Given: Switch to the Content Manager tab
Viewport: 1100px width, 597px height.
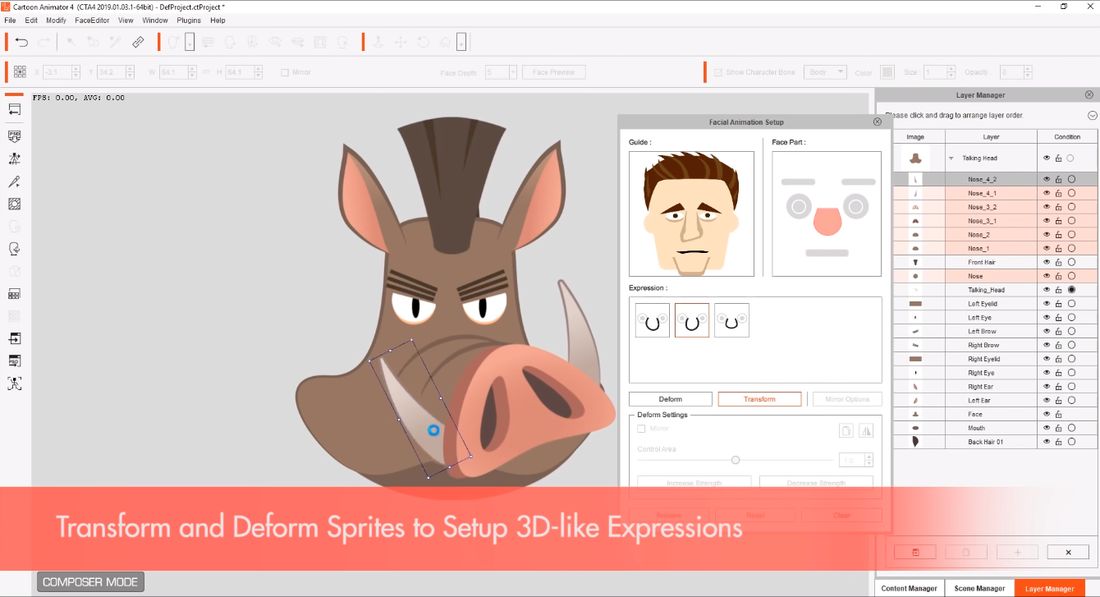Looking at the screenshot, I should coord(909,589).
